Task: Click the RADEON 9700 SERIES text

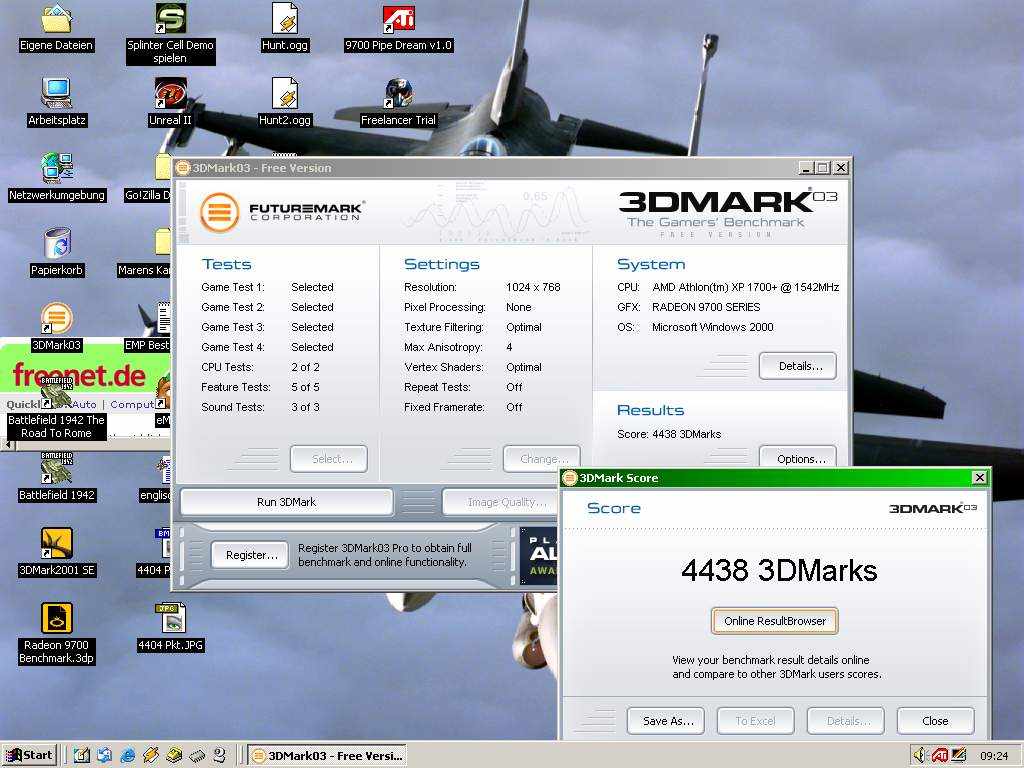Action: (x=706, y=307)
